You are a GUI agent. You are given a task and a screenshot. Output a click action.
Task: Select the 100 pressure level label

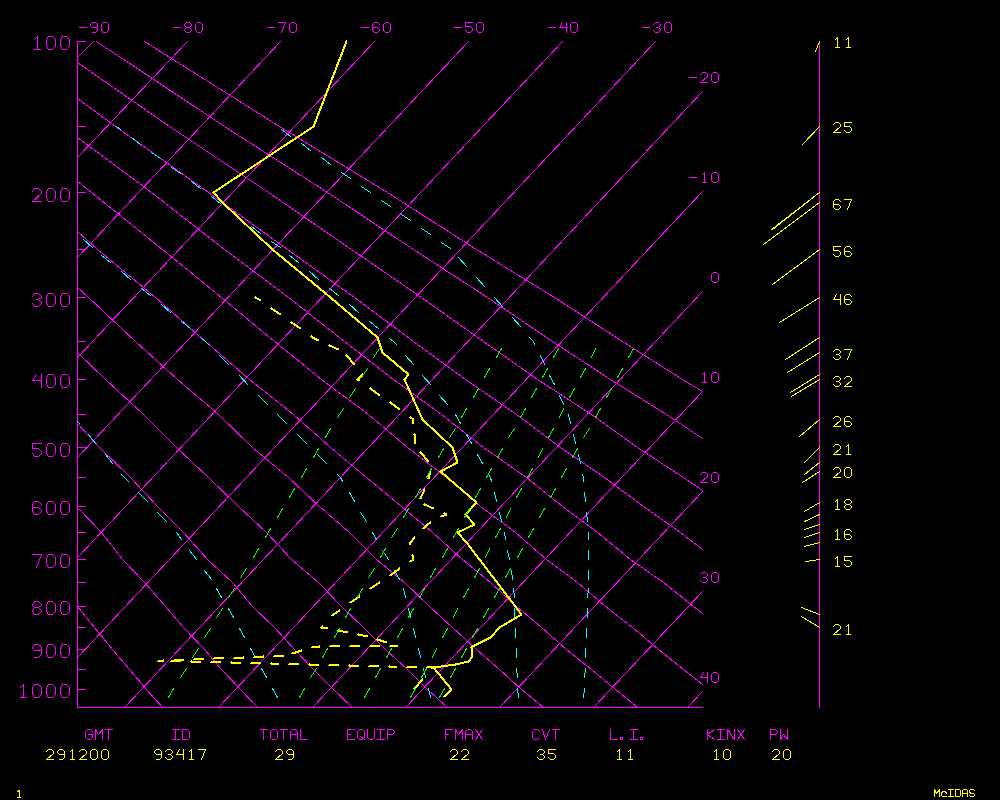(52, 44)
